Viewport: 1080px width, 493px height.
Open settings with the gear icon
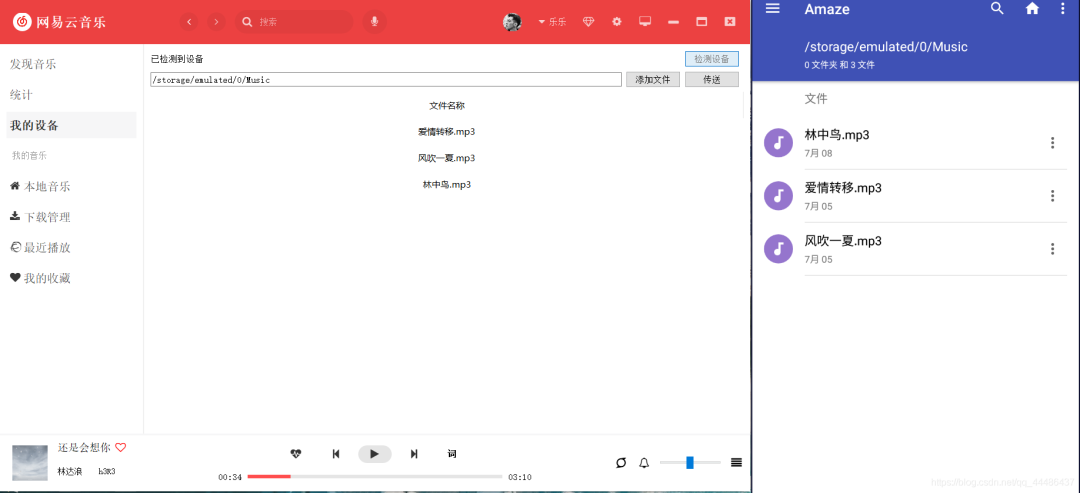point(616,22)
